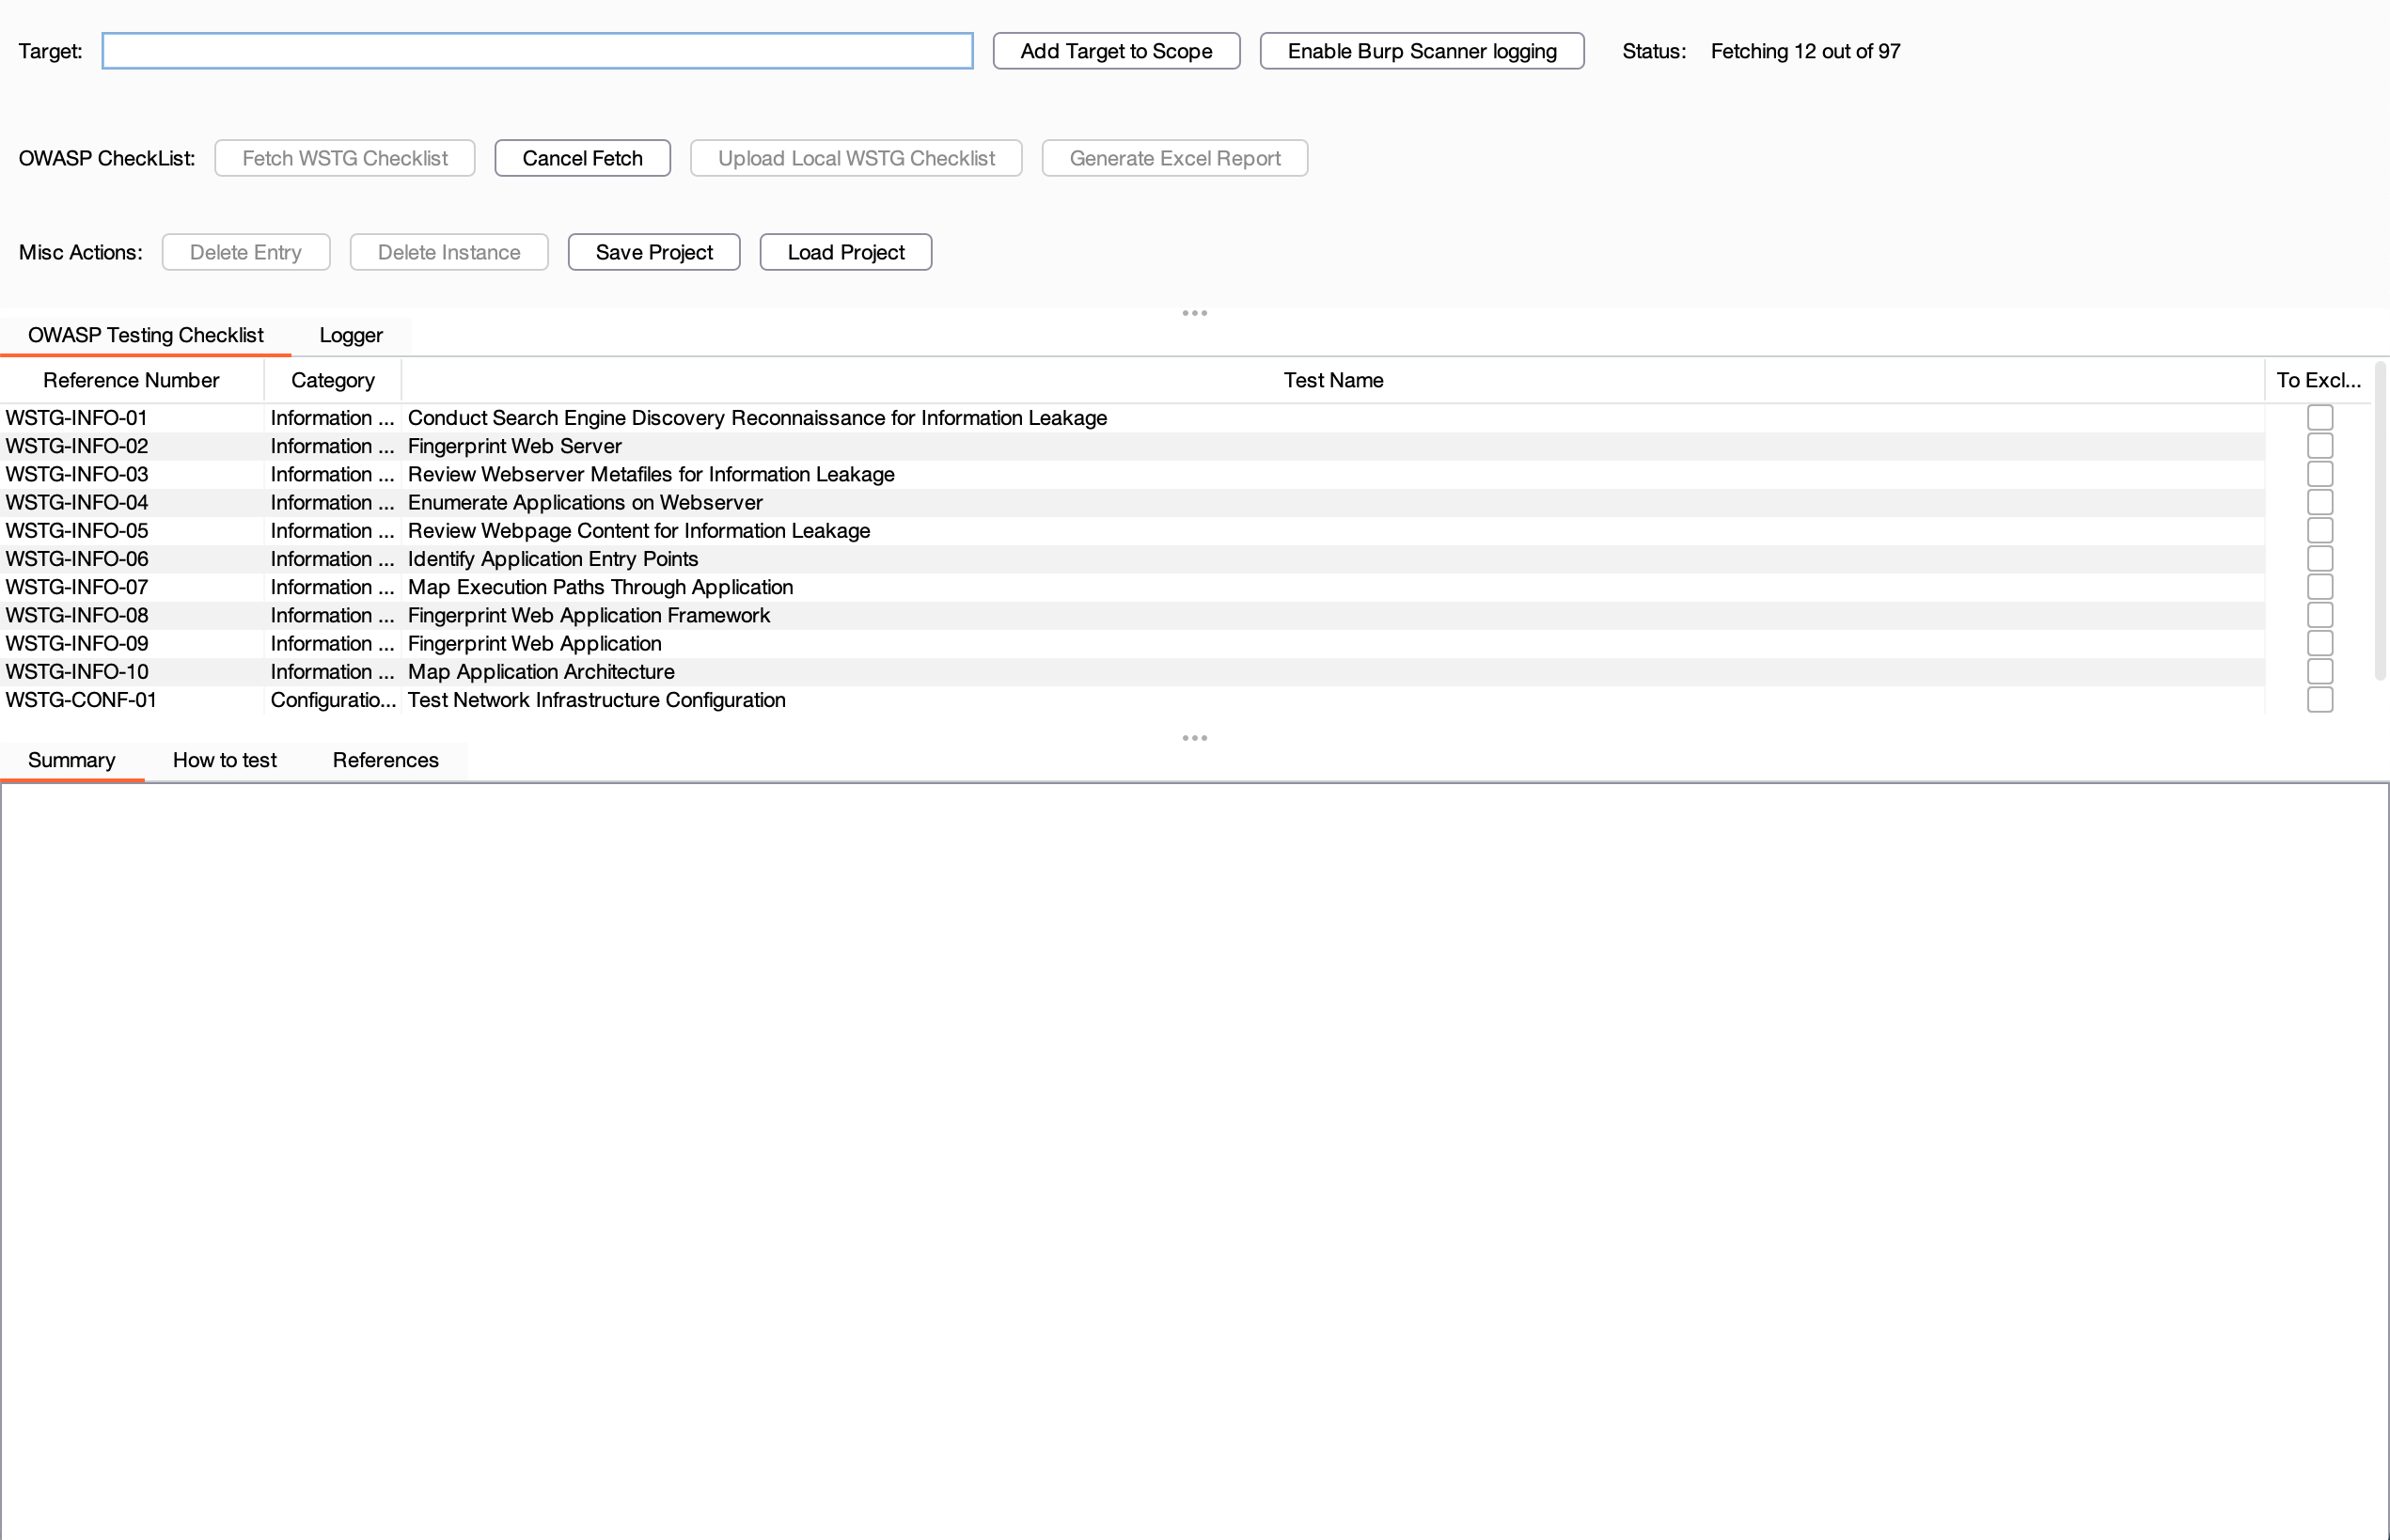
Task: Check exclude box for WSTG-INFO-04
Action: [2320, 502]
